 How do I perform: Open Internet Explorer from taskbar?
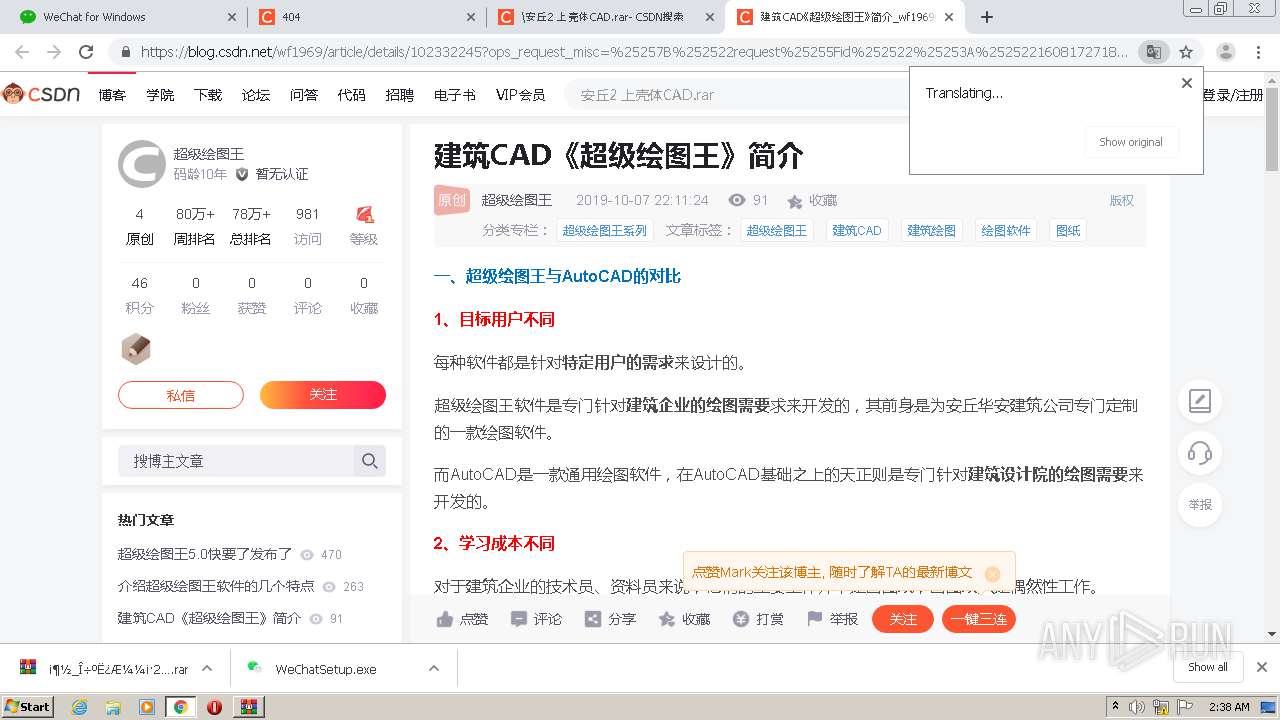[80, 706]
